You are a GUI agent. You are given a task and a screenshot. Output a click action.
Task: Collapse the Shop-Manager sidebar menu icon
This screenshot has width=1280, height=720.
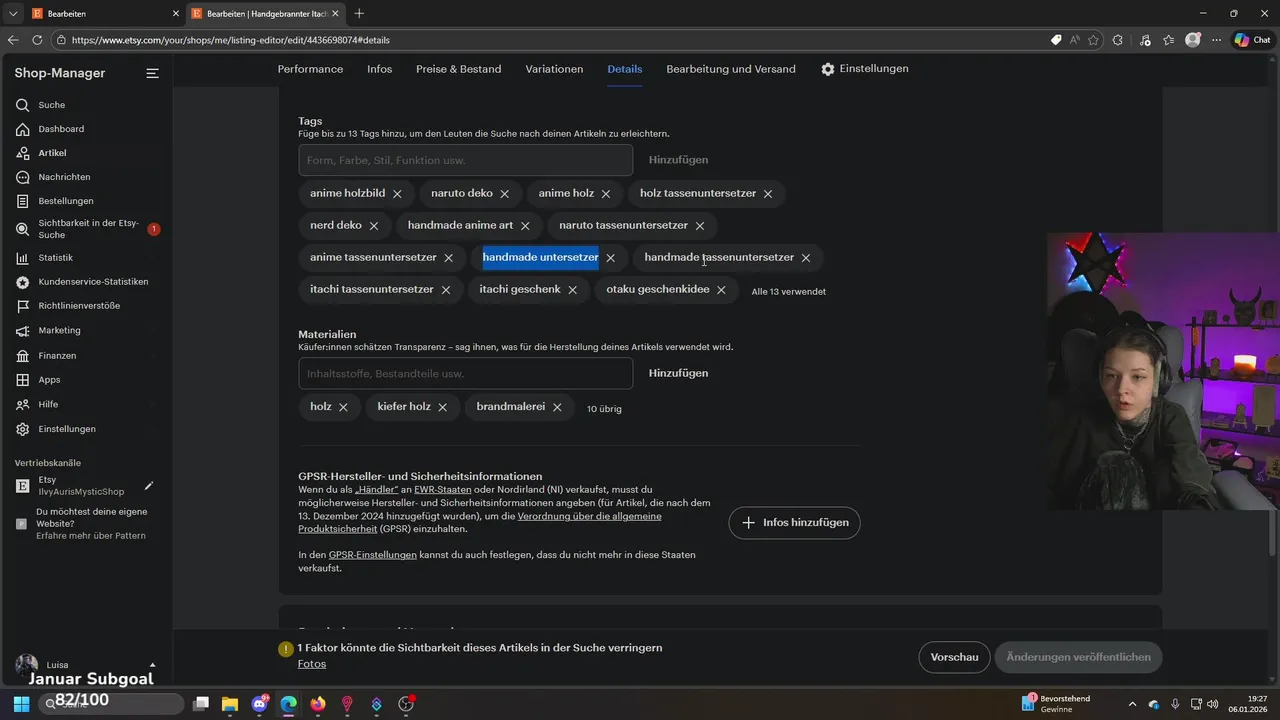(x=152, y=73)
